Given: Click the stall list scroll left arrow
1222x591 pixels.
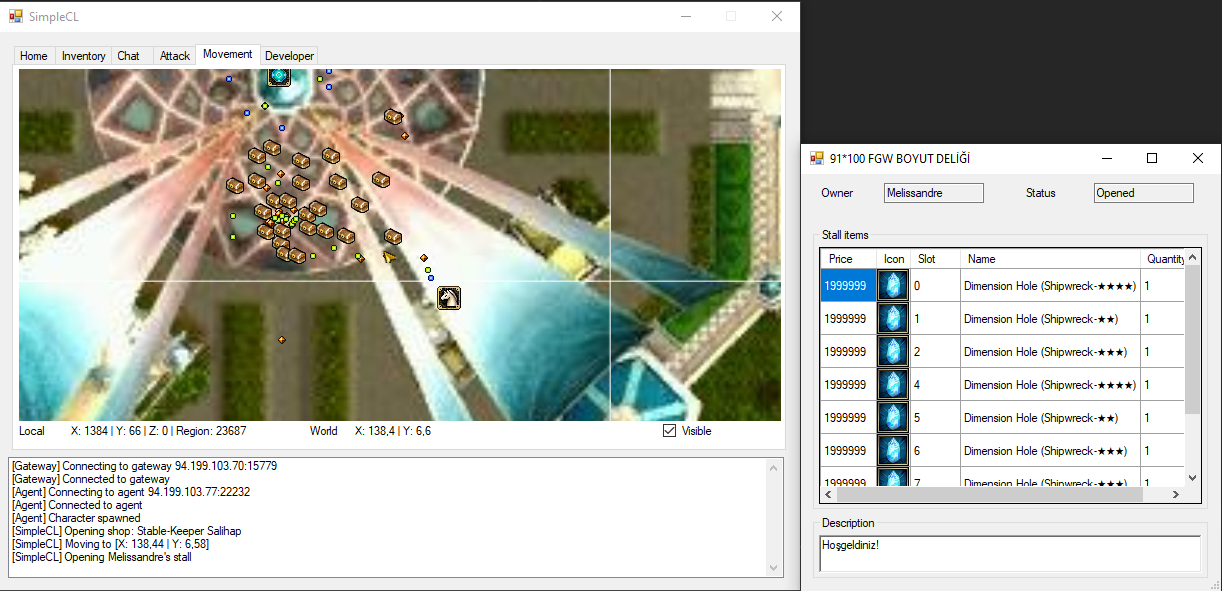Looking at the screenshot, I should (x=829, y=494).
